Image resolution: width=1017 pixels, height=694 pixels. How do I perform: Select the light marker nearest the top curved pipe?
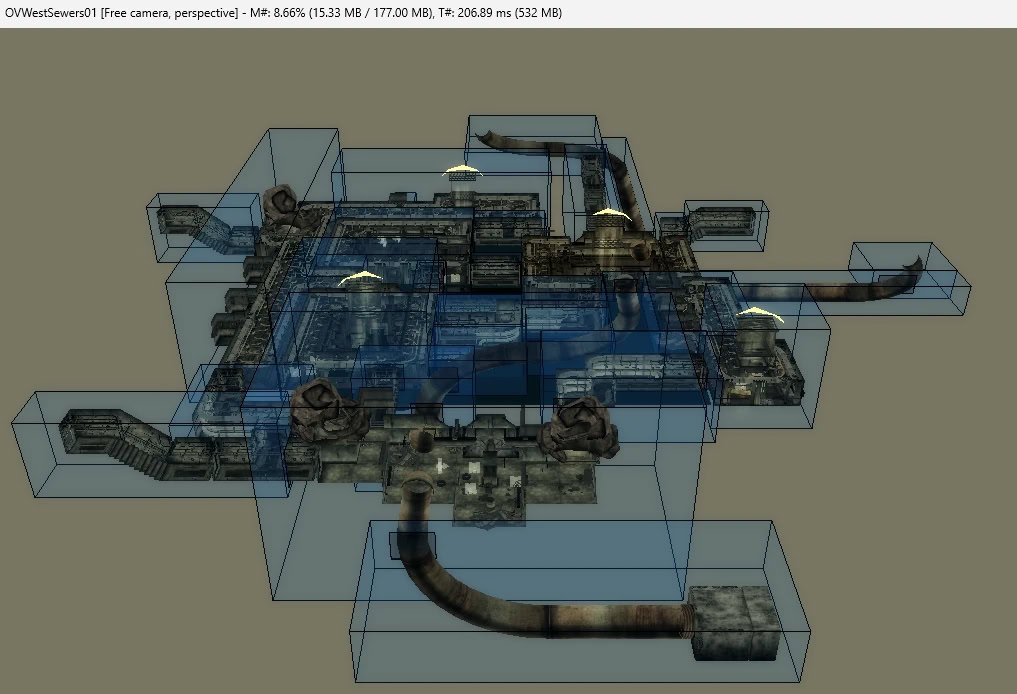(x=608, y=214)
